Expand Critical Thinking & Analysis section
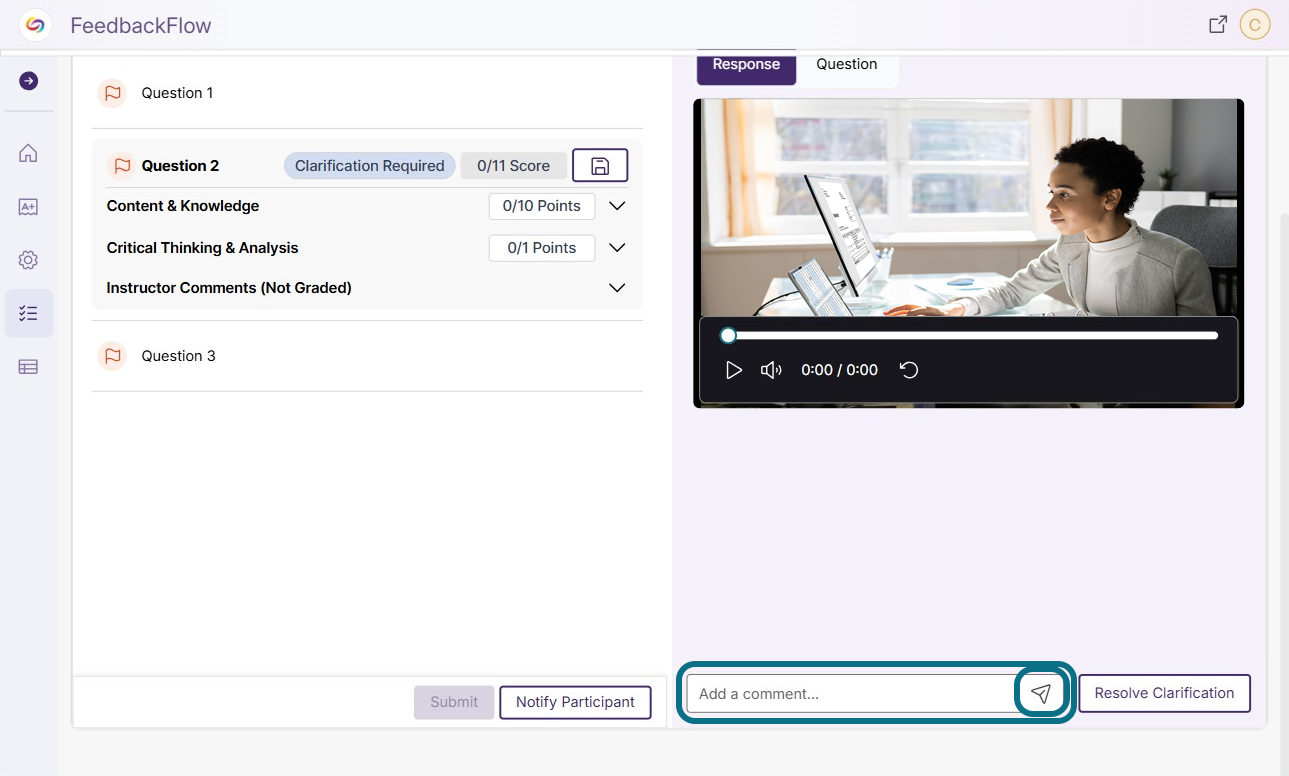This screenshot has height=776, width=1289. pyautogui.click(x=617, y=248)
